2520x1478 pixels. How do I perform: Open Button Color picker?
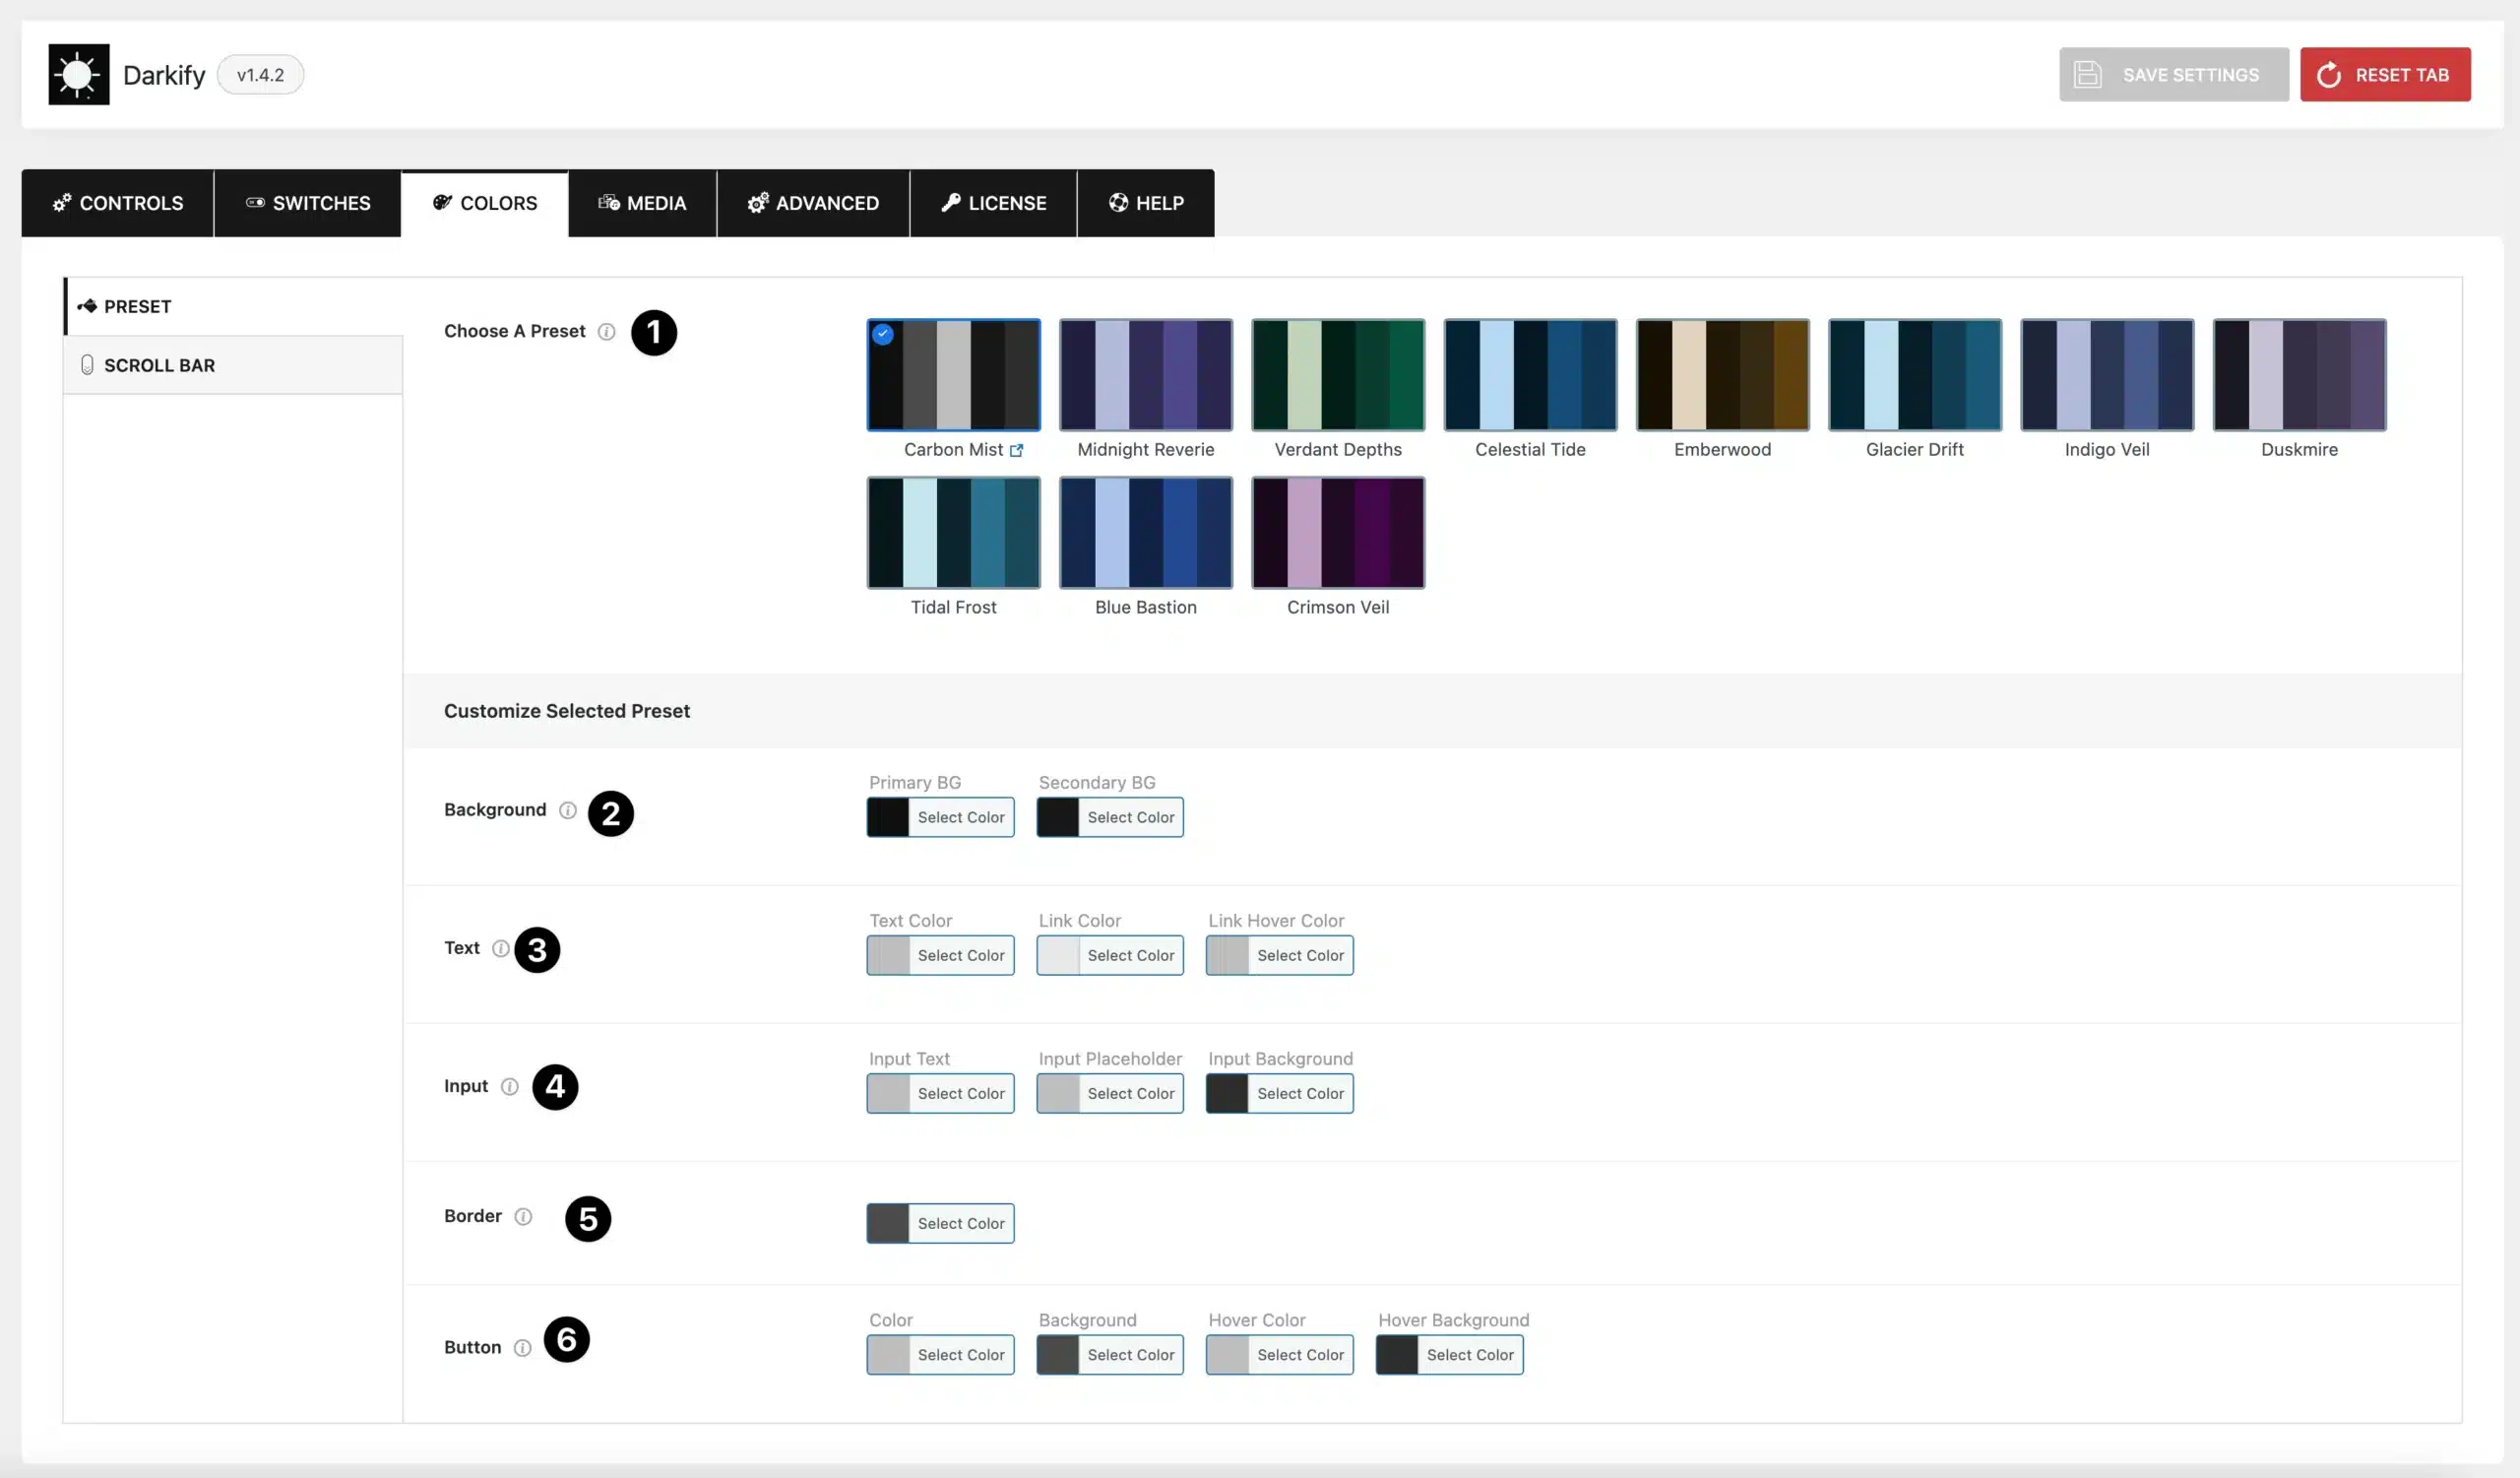click(x=940, y=1355)
